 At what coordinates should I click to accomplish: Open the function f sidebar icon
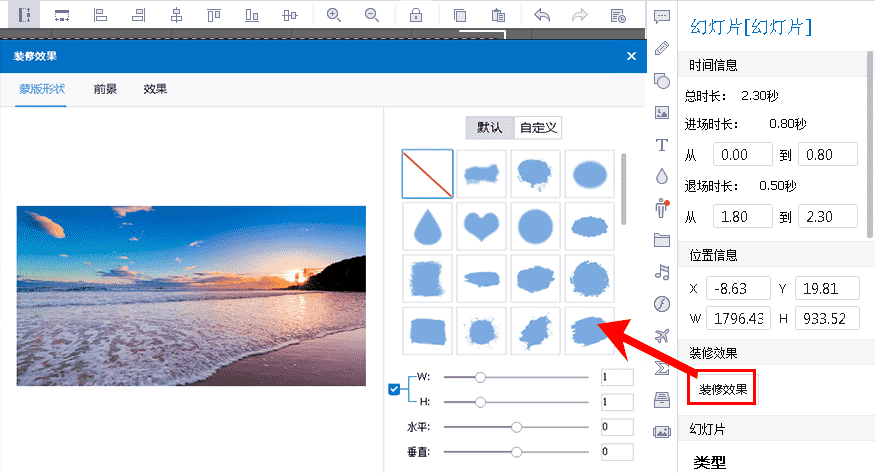662,304
